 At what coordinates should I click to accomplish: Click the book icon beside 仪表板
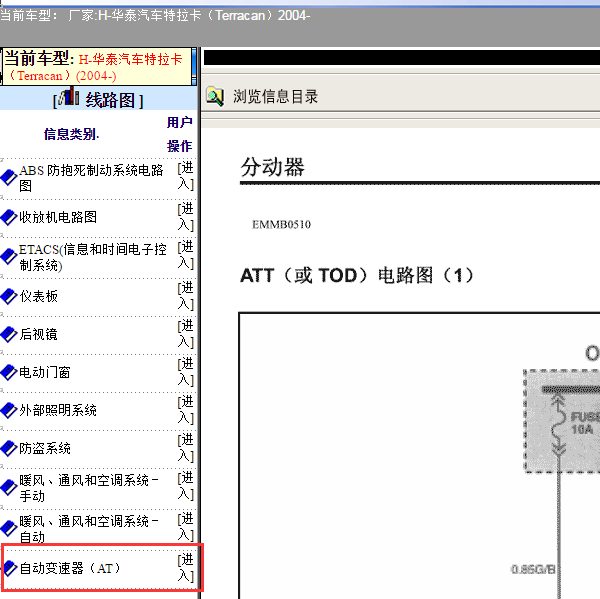click(x=9, y=296)
